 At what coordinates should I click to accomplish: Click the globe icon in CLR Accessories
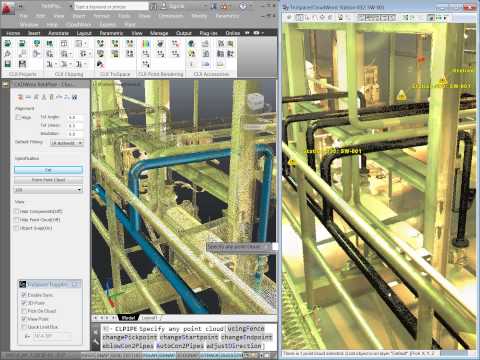coord(191,44)
